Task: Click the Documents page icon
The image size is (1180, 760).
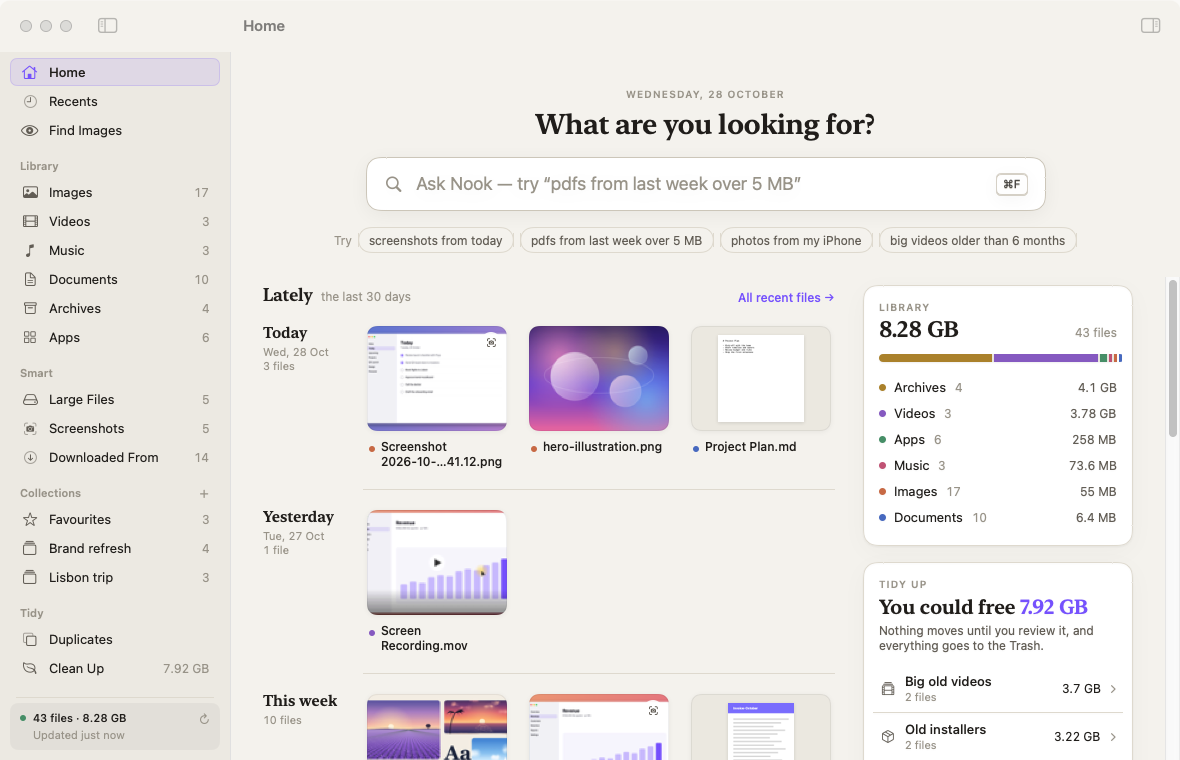Action: pos(30,279)
